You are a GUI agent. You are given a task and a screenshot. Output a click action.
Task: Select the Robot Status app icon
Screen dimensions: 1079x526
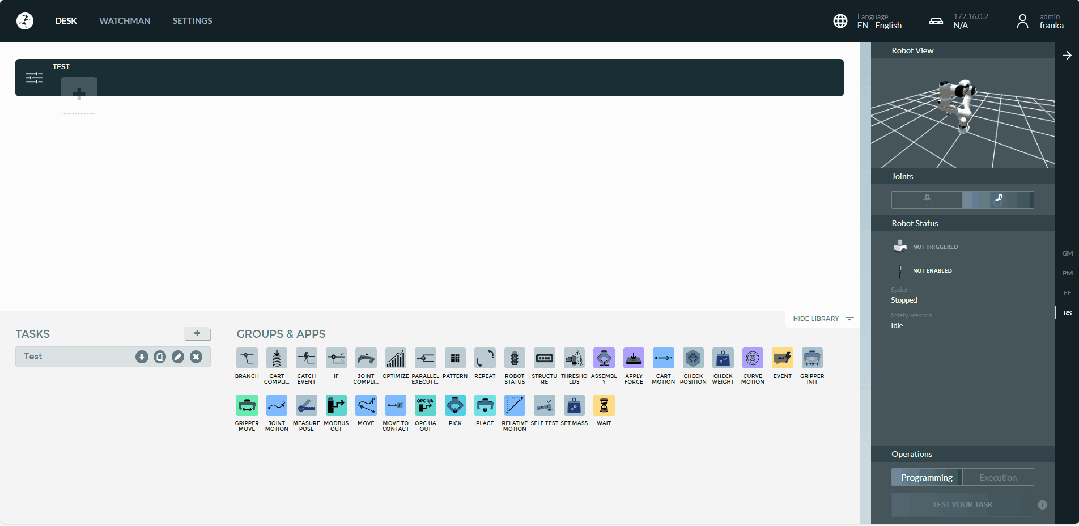point(515,358)
